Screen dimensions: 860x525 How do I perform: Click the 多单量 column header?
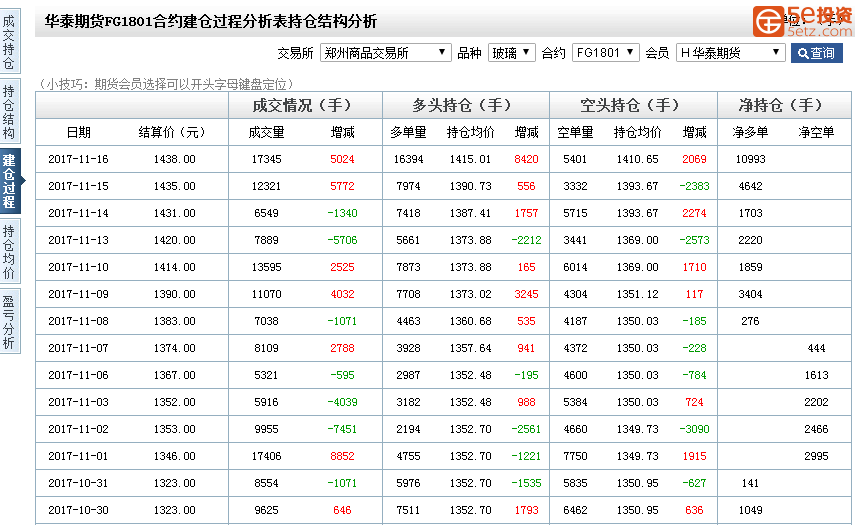pyautogui.click(x=408, y=132)
